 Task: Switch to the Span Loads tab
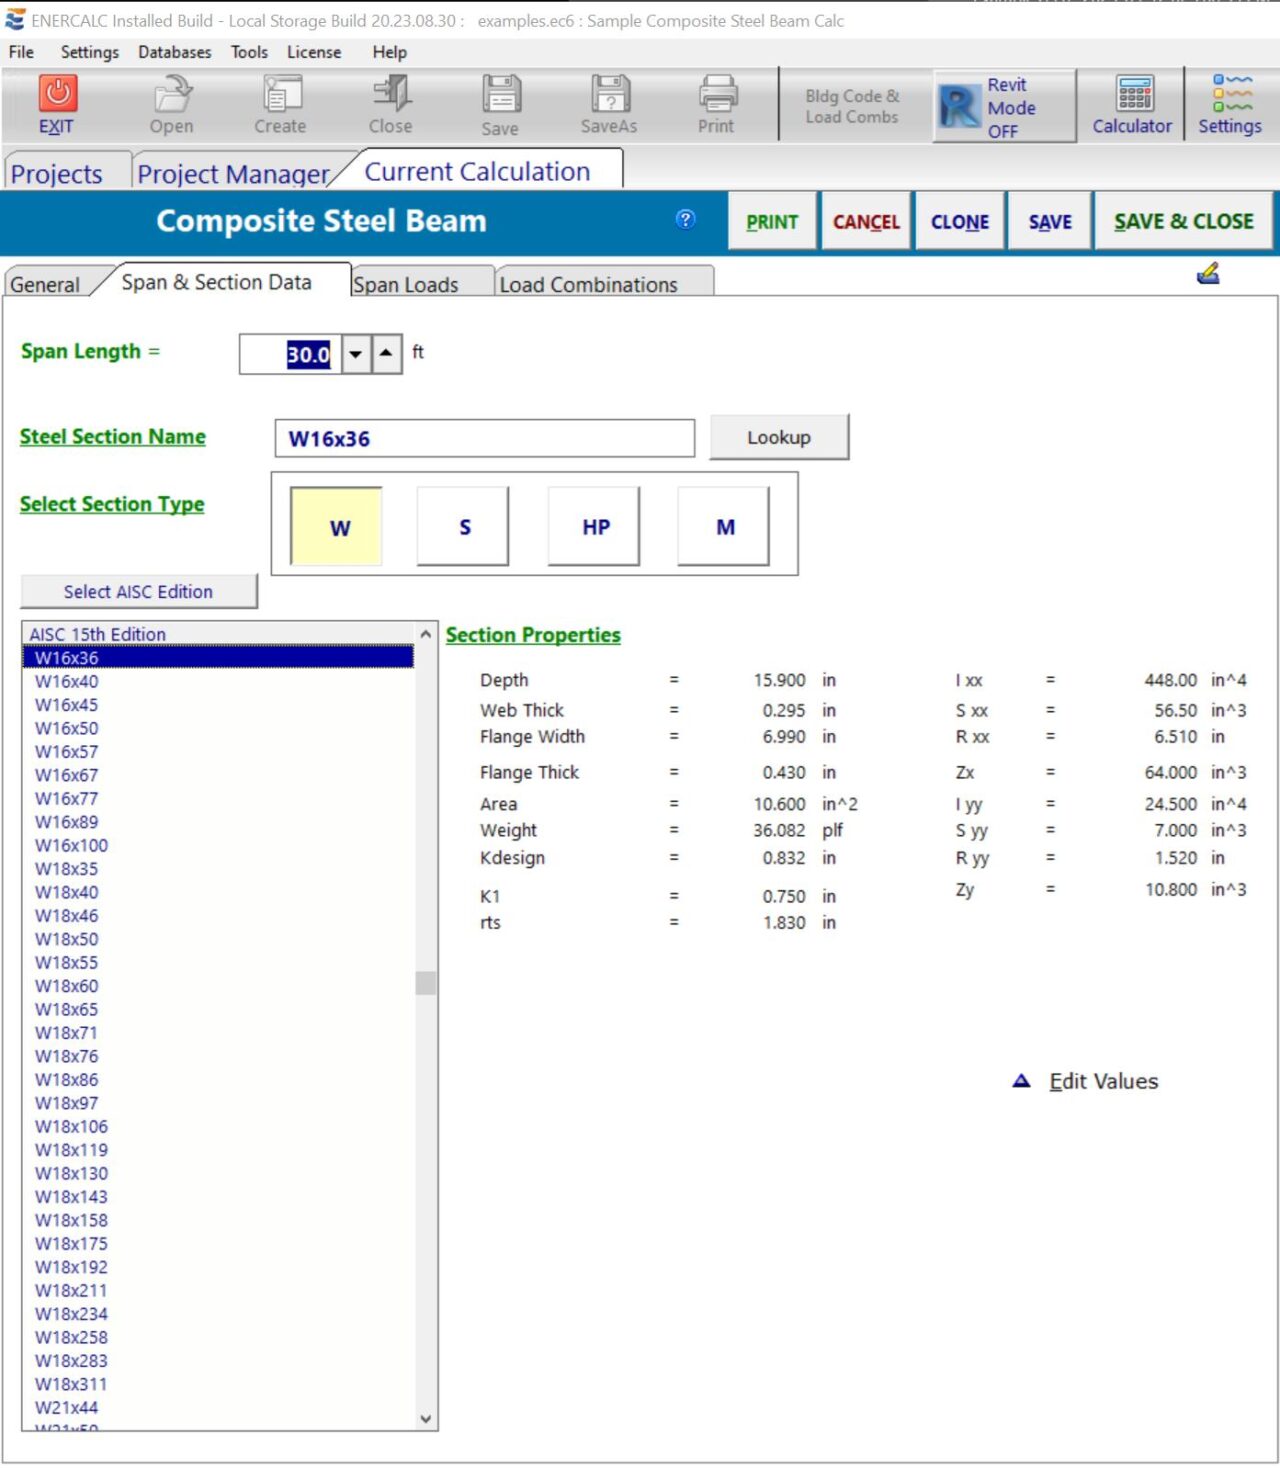tap(406, 285)
